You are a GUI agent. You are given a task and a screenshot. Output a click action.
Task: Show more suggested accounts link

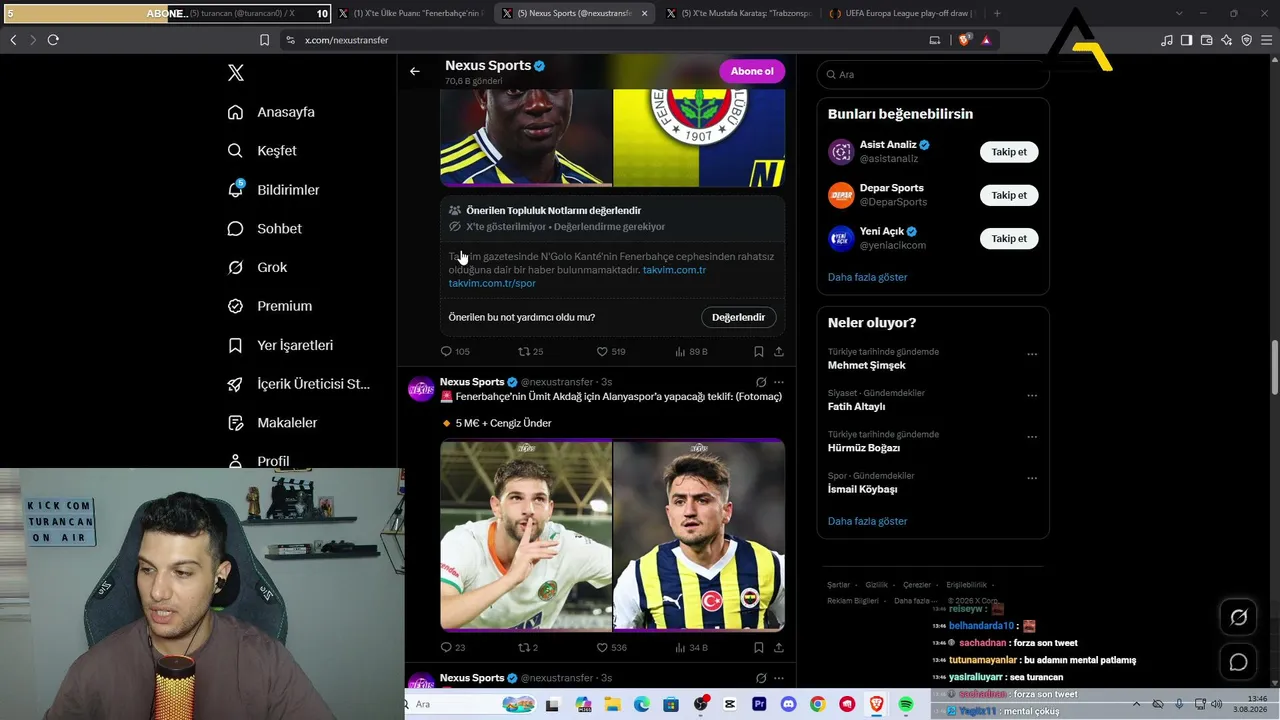click(x=867, y=277)
